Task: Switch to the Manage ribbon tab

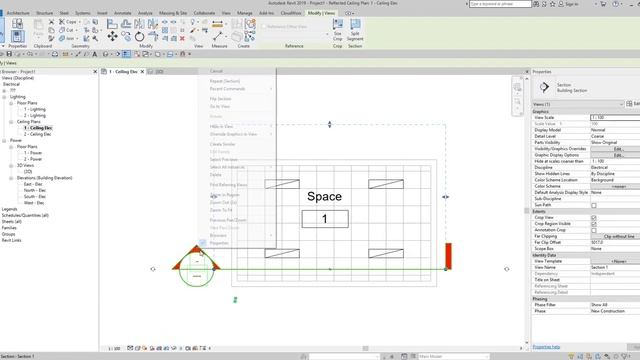Action: pyautogui.click(x=244, y=13)
